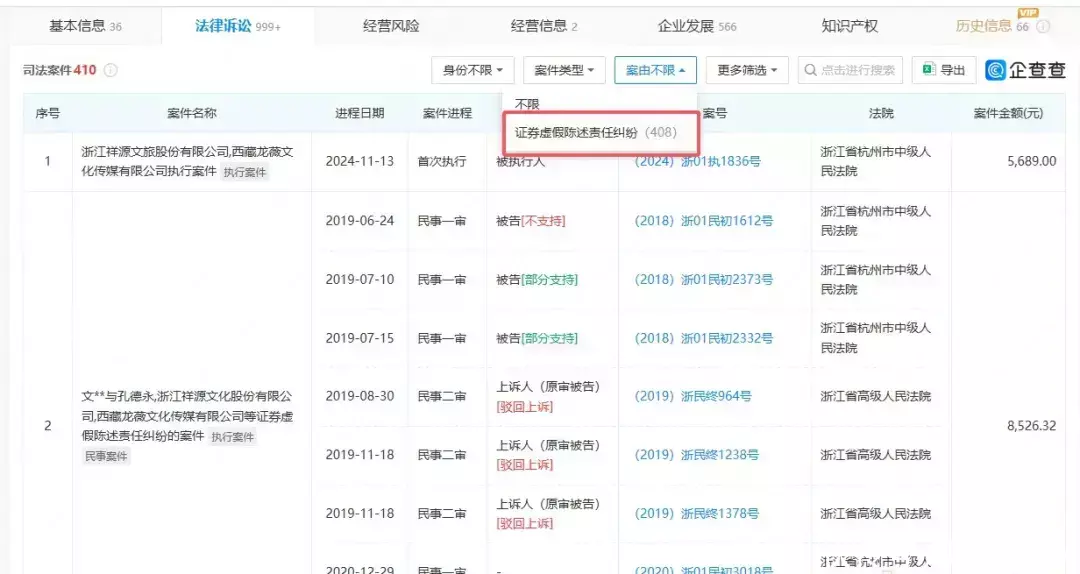Open the 经营风险 tab
This screenshot has height=574, width=1080.
coord(391,26)
